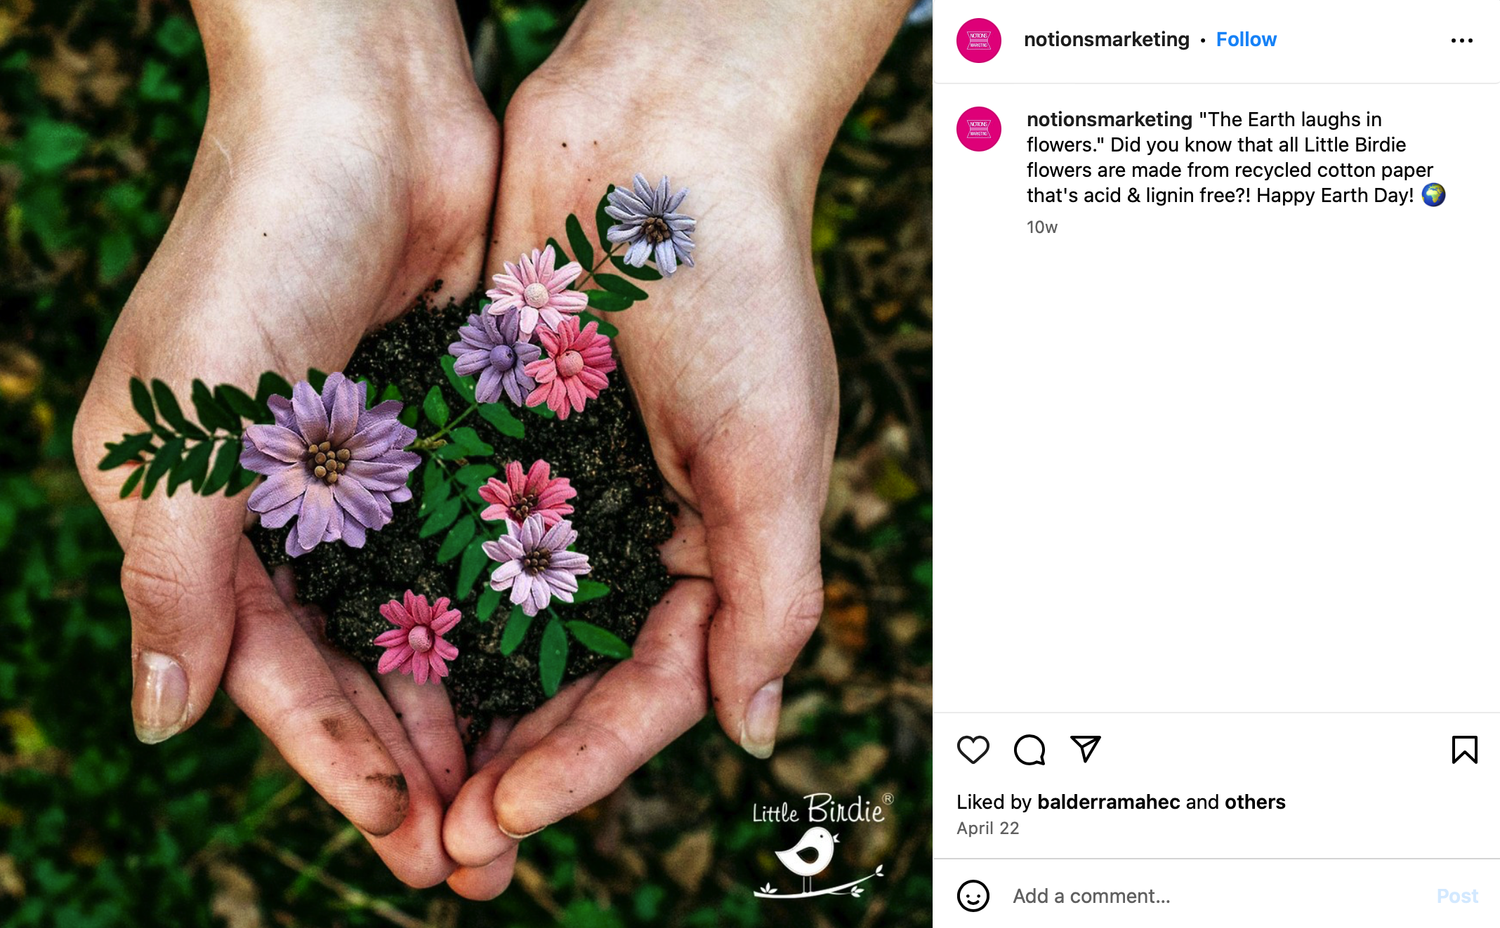Like the post with the heart icon

coord(973,750)
